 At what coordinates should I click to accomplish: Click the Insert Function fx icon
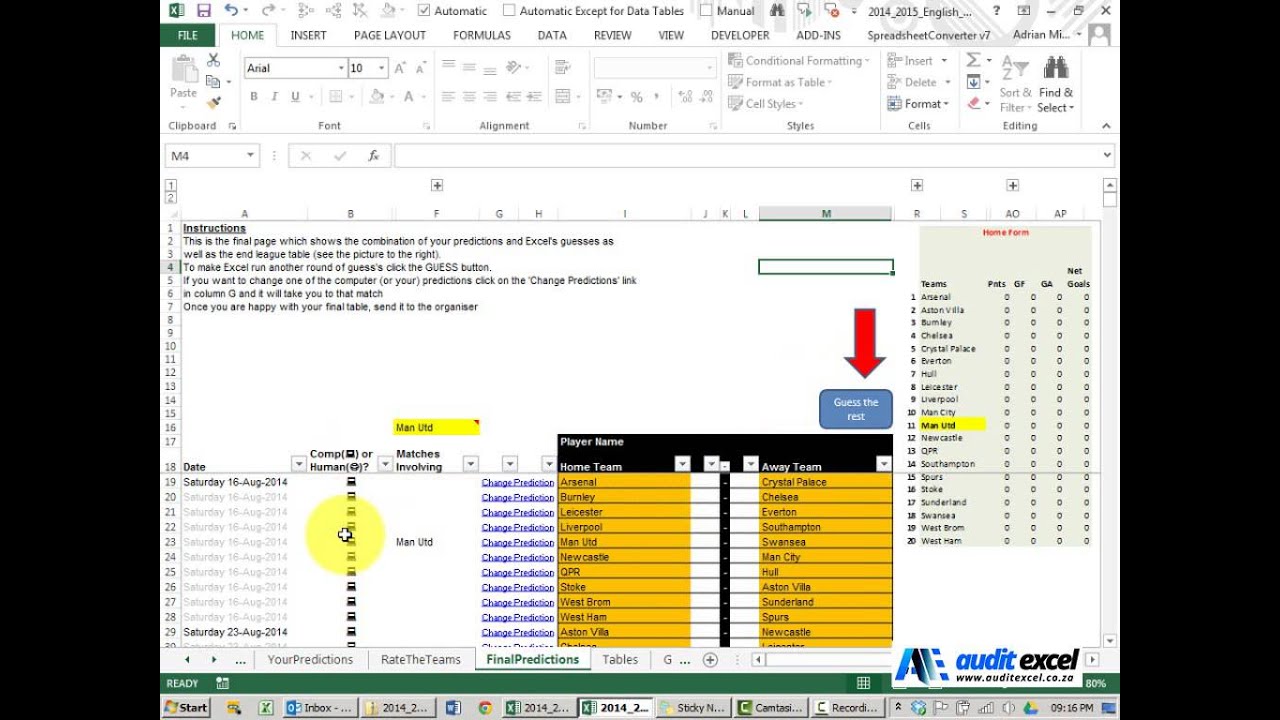(373, 156)
